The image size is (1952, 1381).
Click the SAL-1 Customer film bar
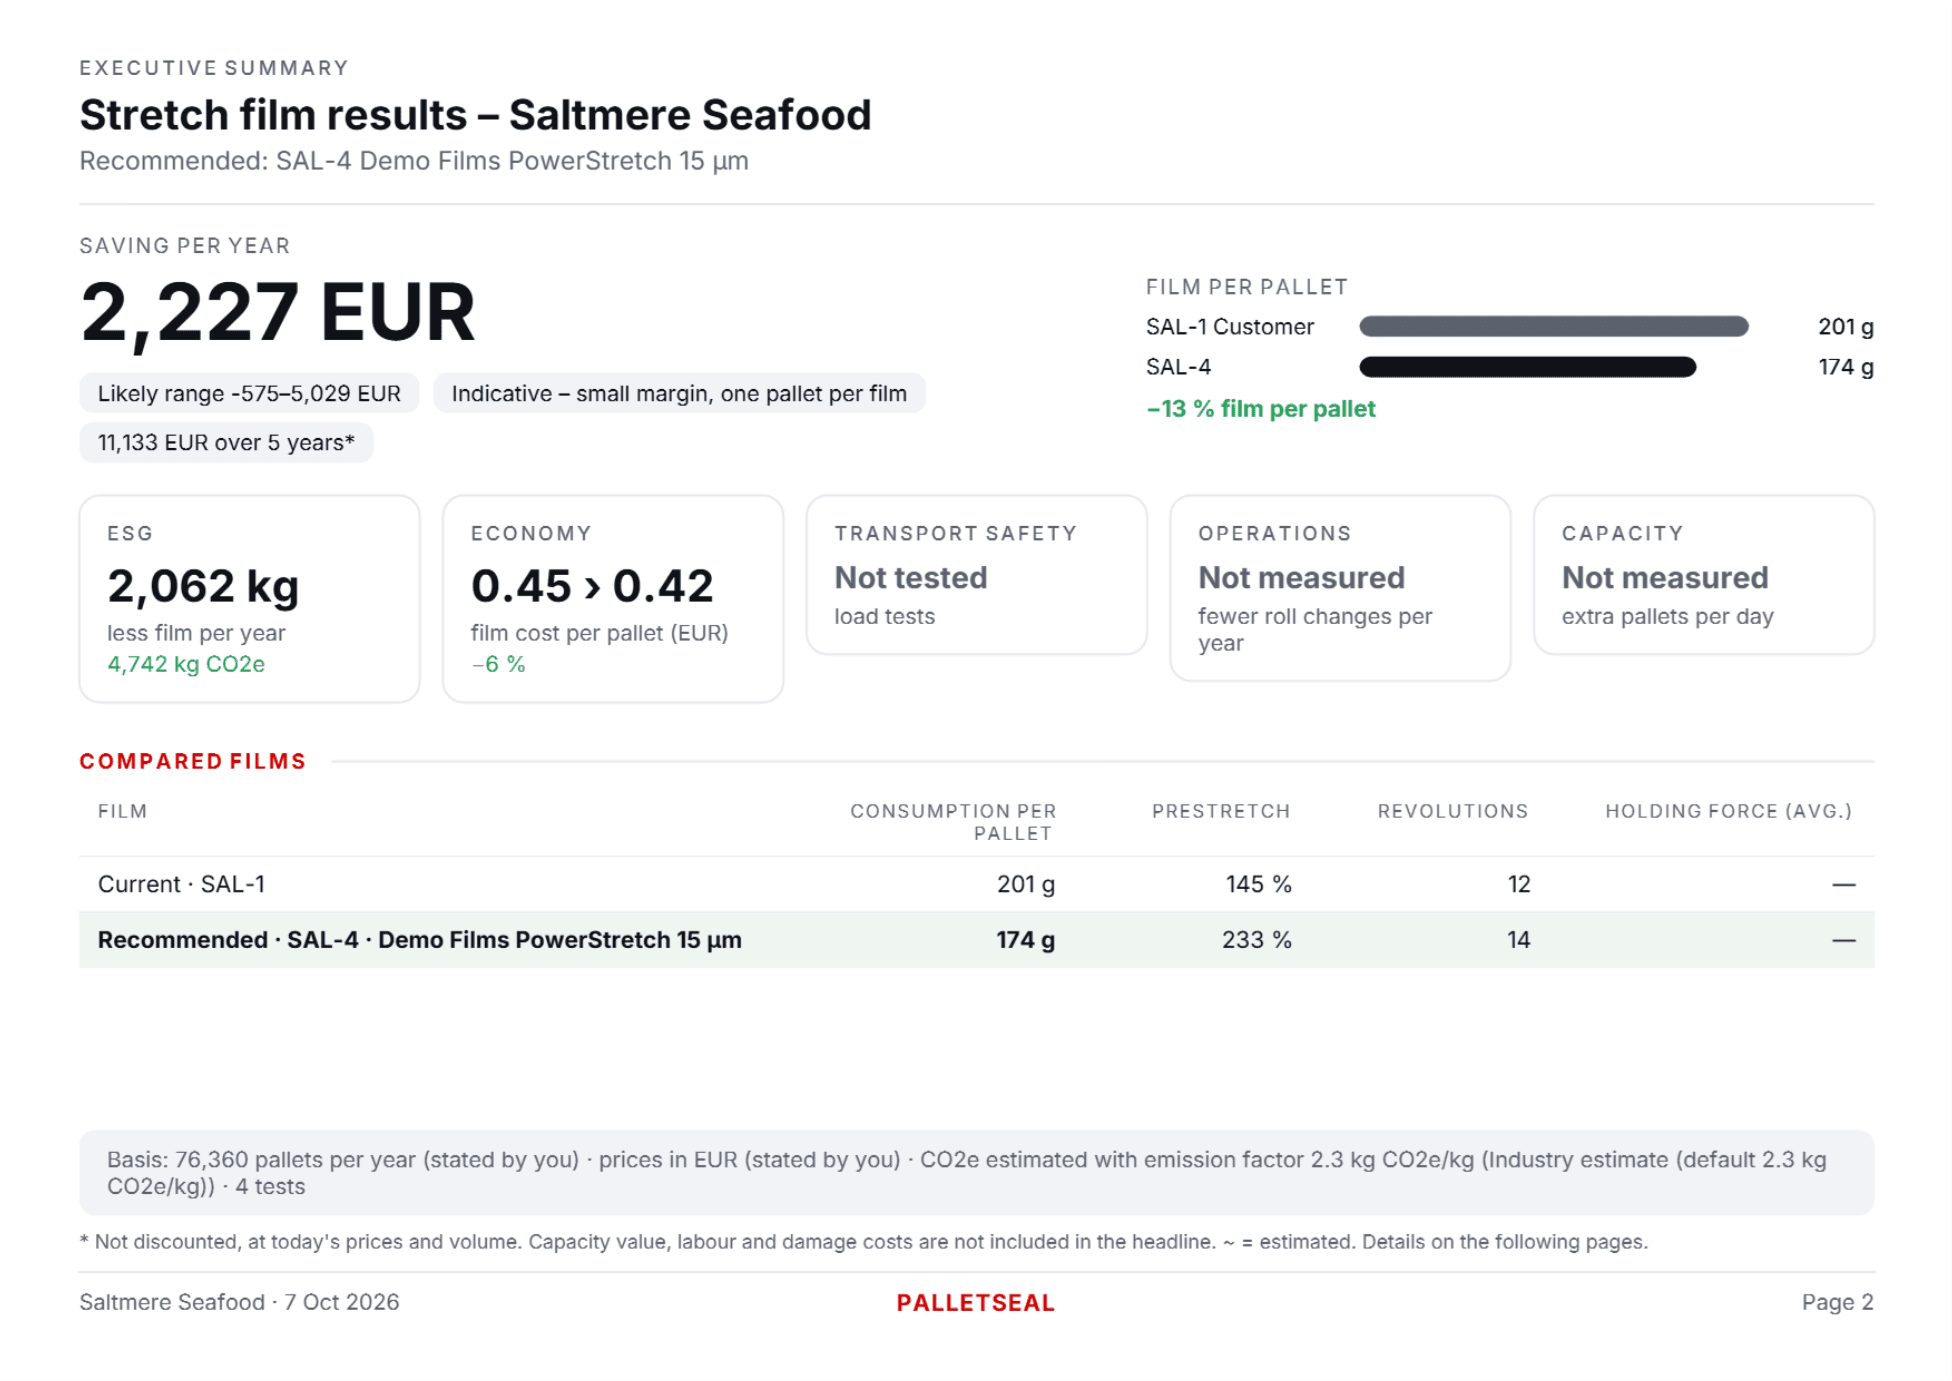coord(1553,326)
